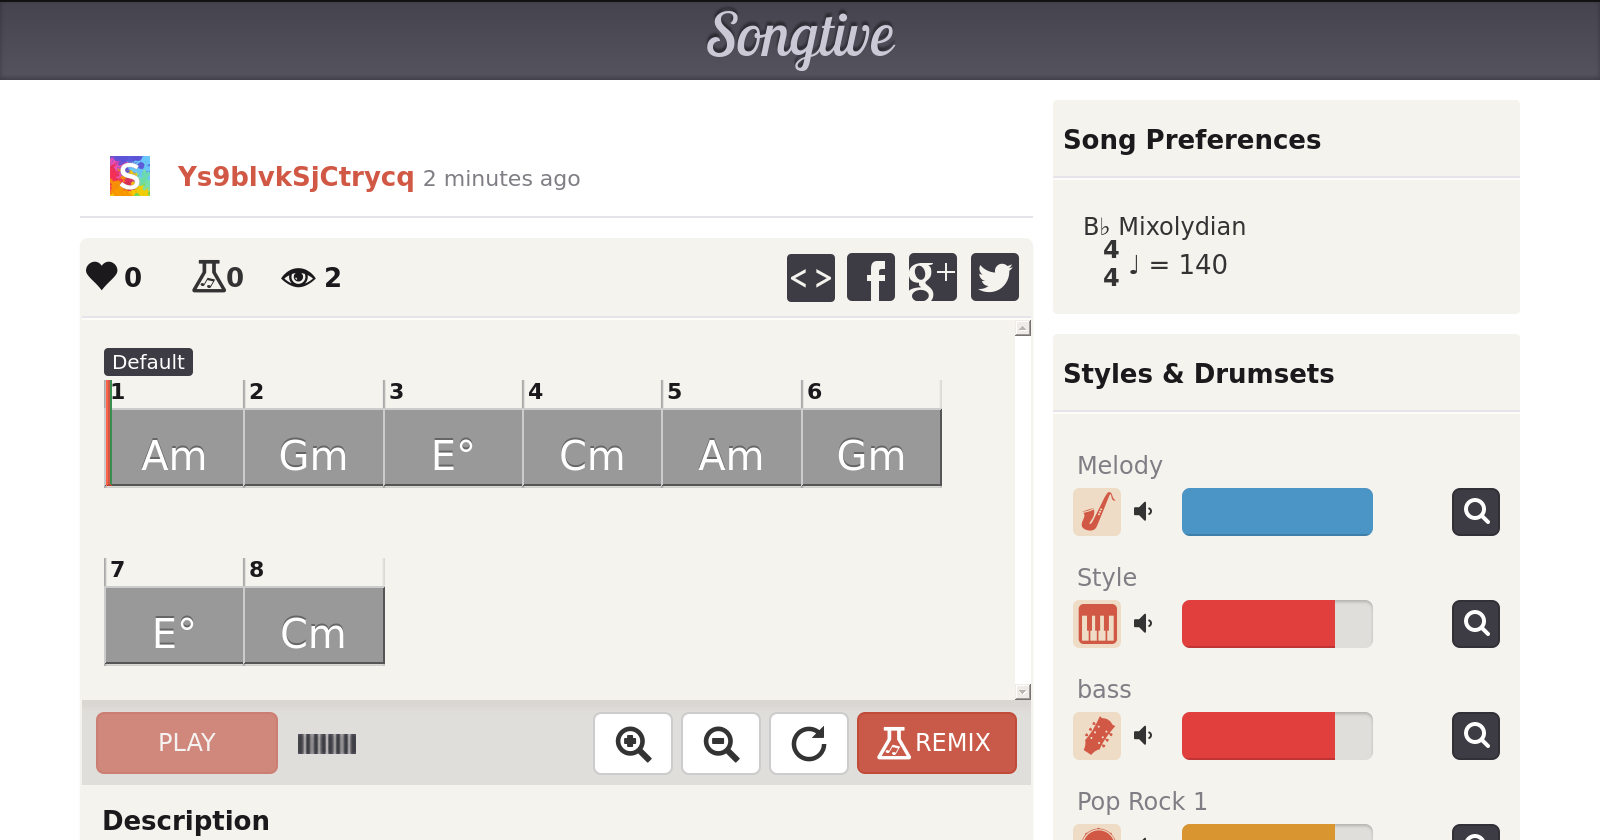1600x840 pixels.
Task: Open Melody instrument search
Action: [x=1475, y=512]
